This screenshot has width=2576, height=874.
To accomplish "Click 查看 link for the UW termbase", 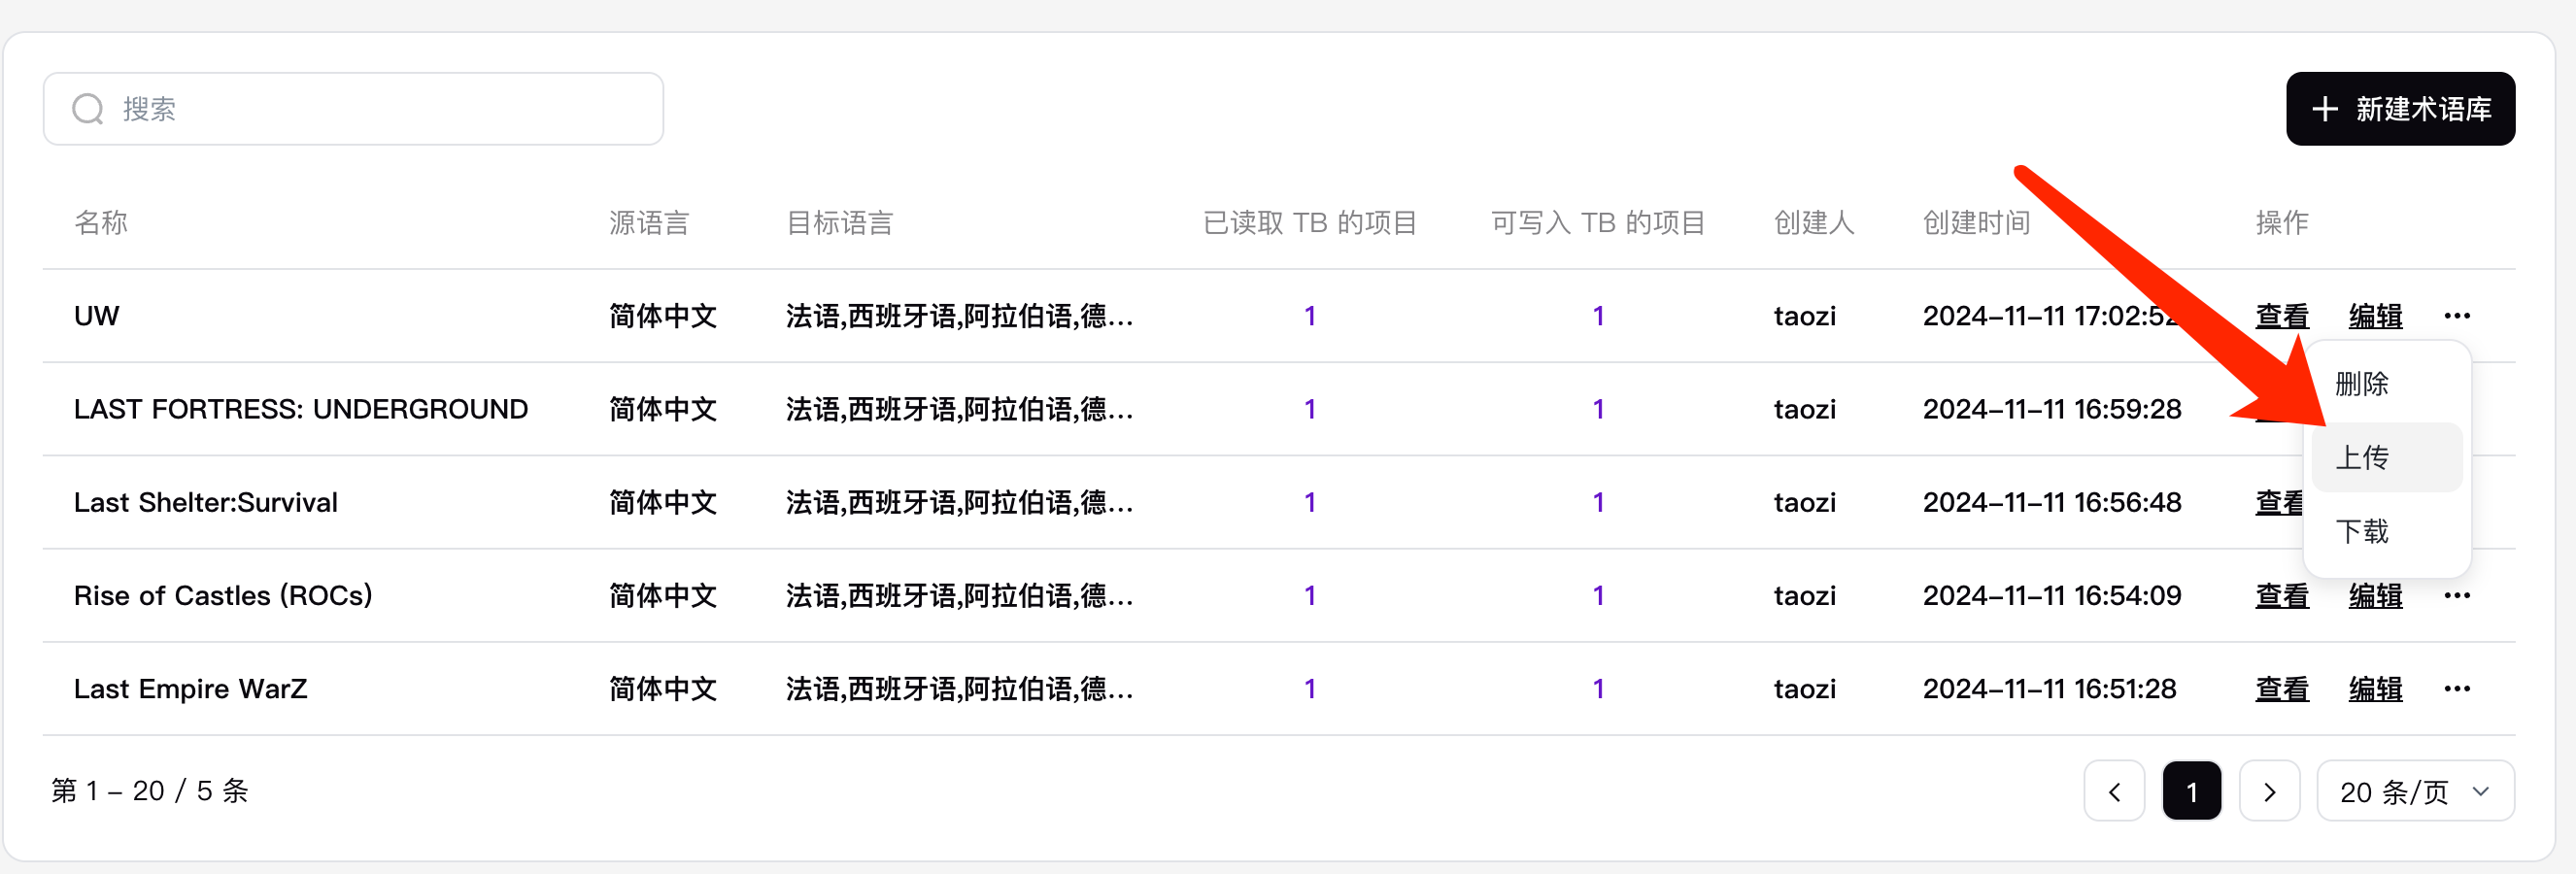I will pos(2281,316).
